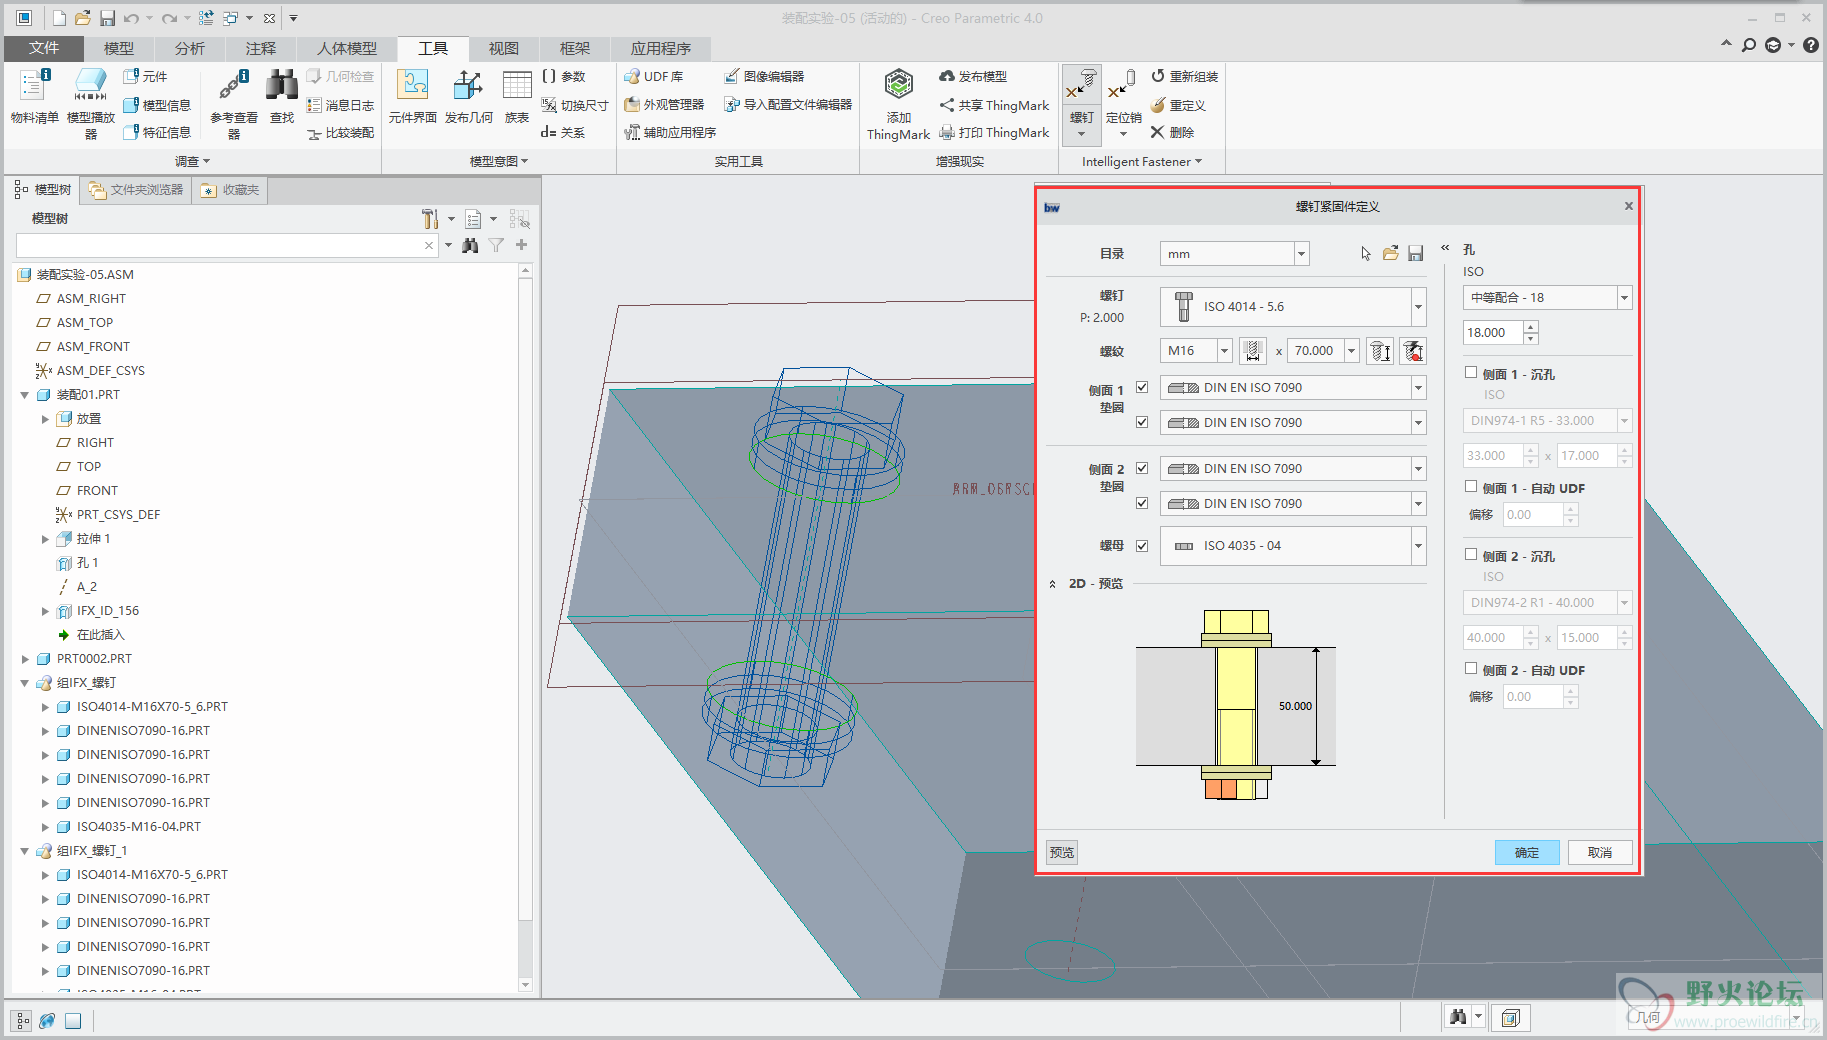The image size is (1827, 1040).
Task: Collapse the 装配01.PRT tree node
Action: (x=25, y=395)
